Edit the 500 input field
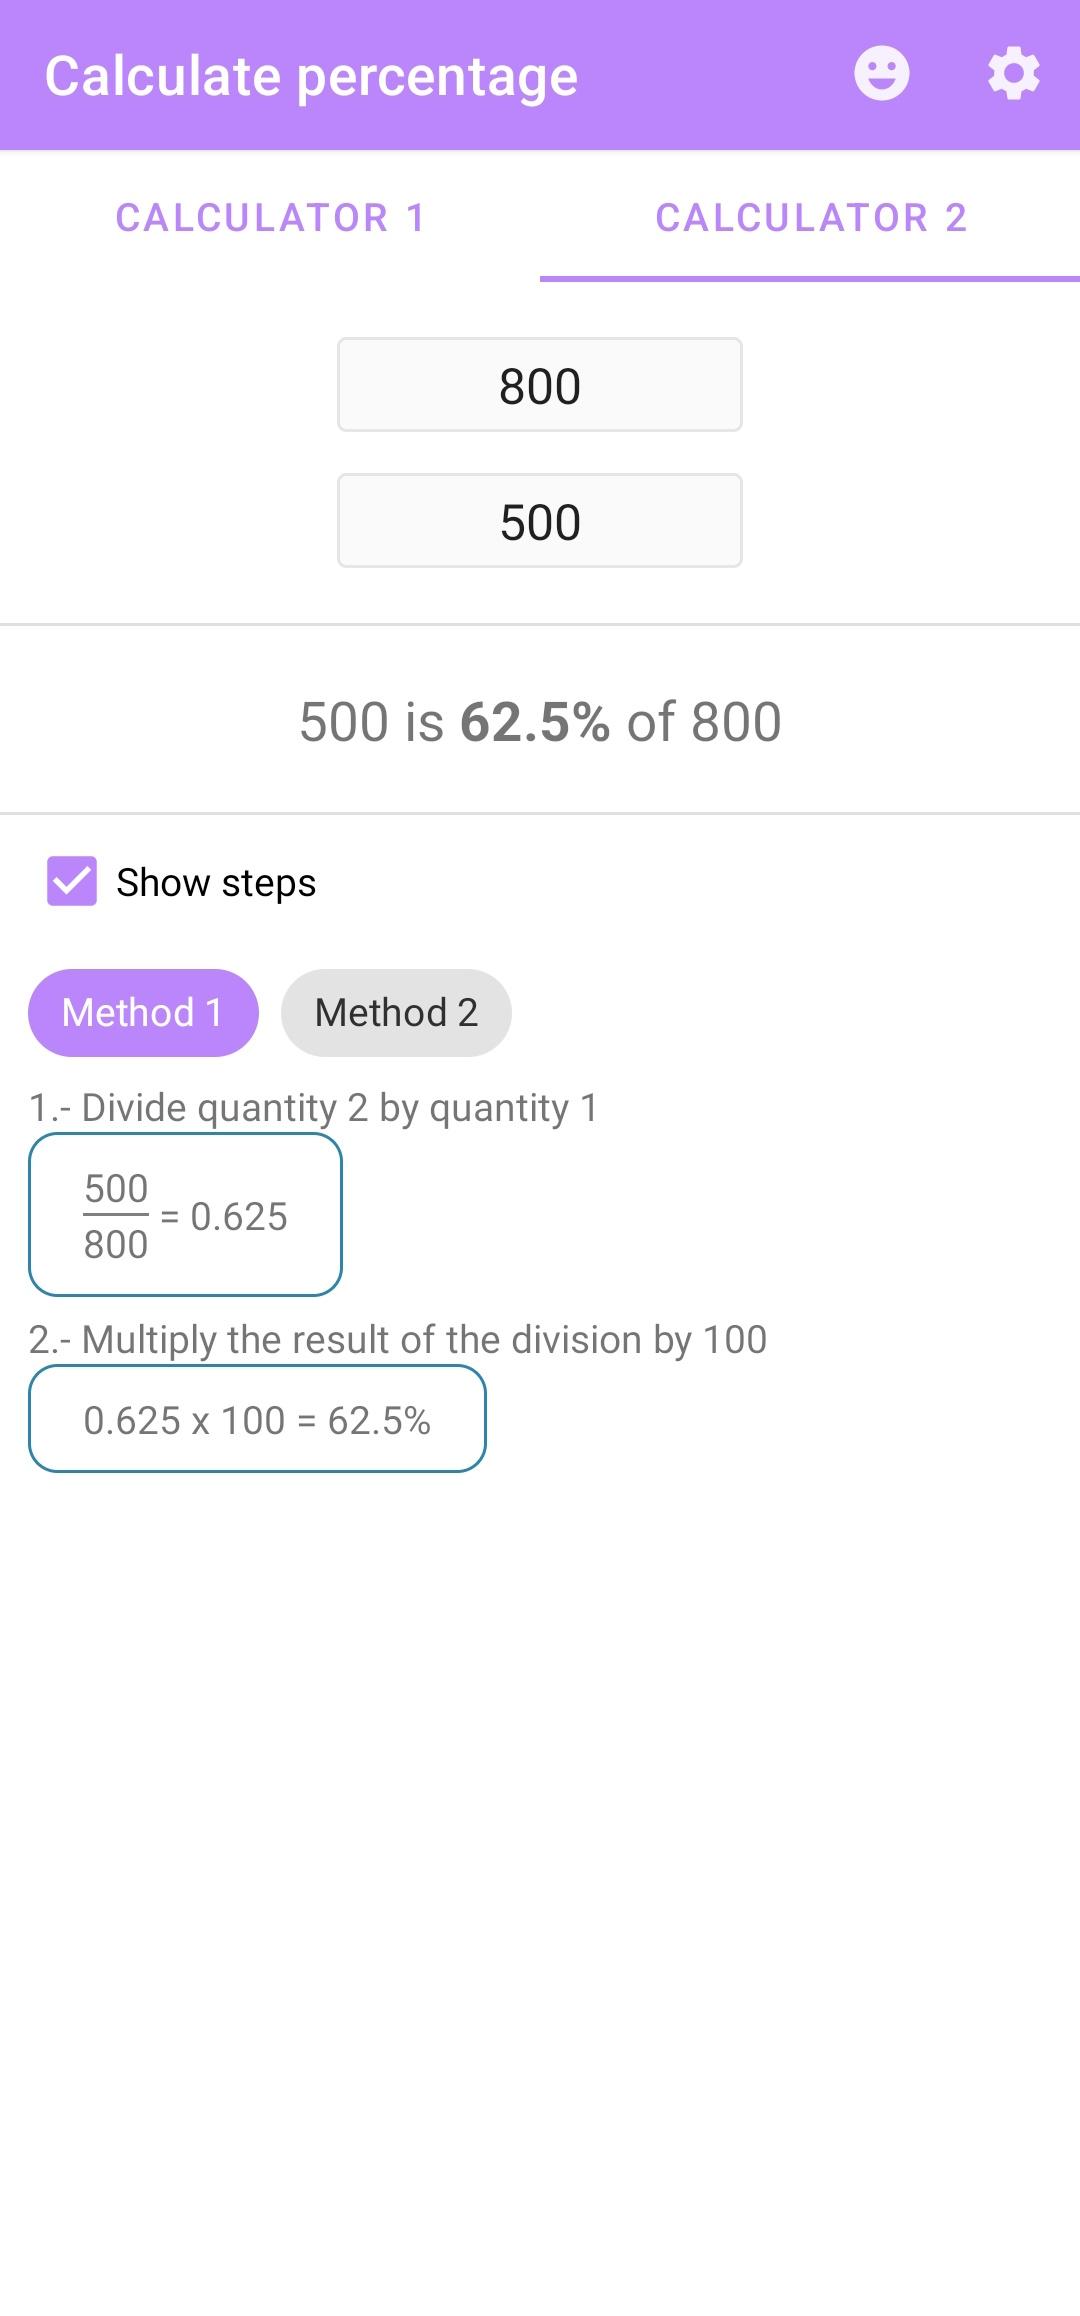The width and height of the screenshot is (1080, 2316). pyautogui.click(x=540, y=521)
